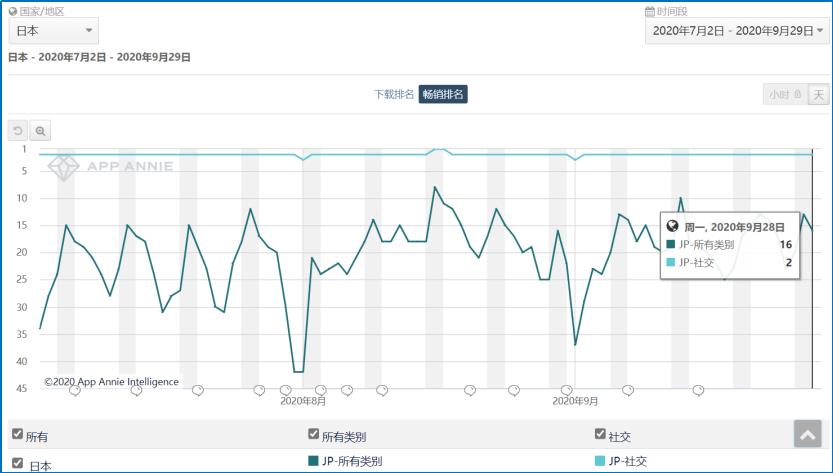Click the event bubble just left of 2020年8月

pyautogui.click(x=286, y=391)
